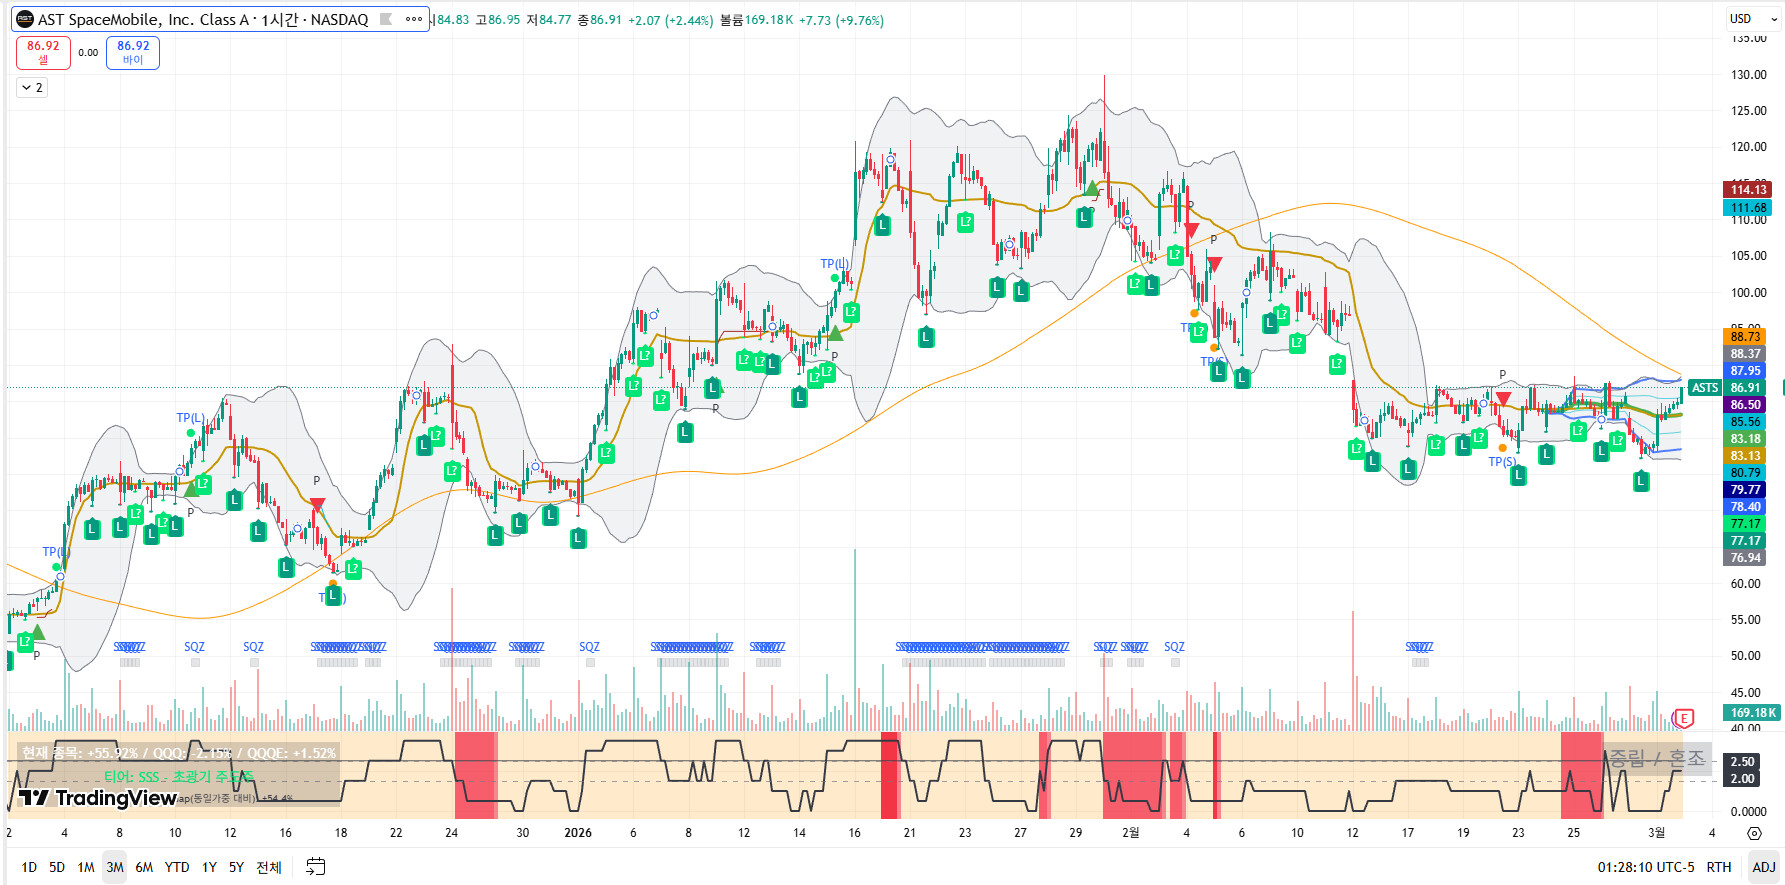Select the 5D time range

[57, 867]
